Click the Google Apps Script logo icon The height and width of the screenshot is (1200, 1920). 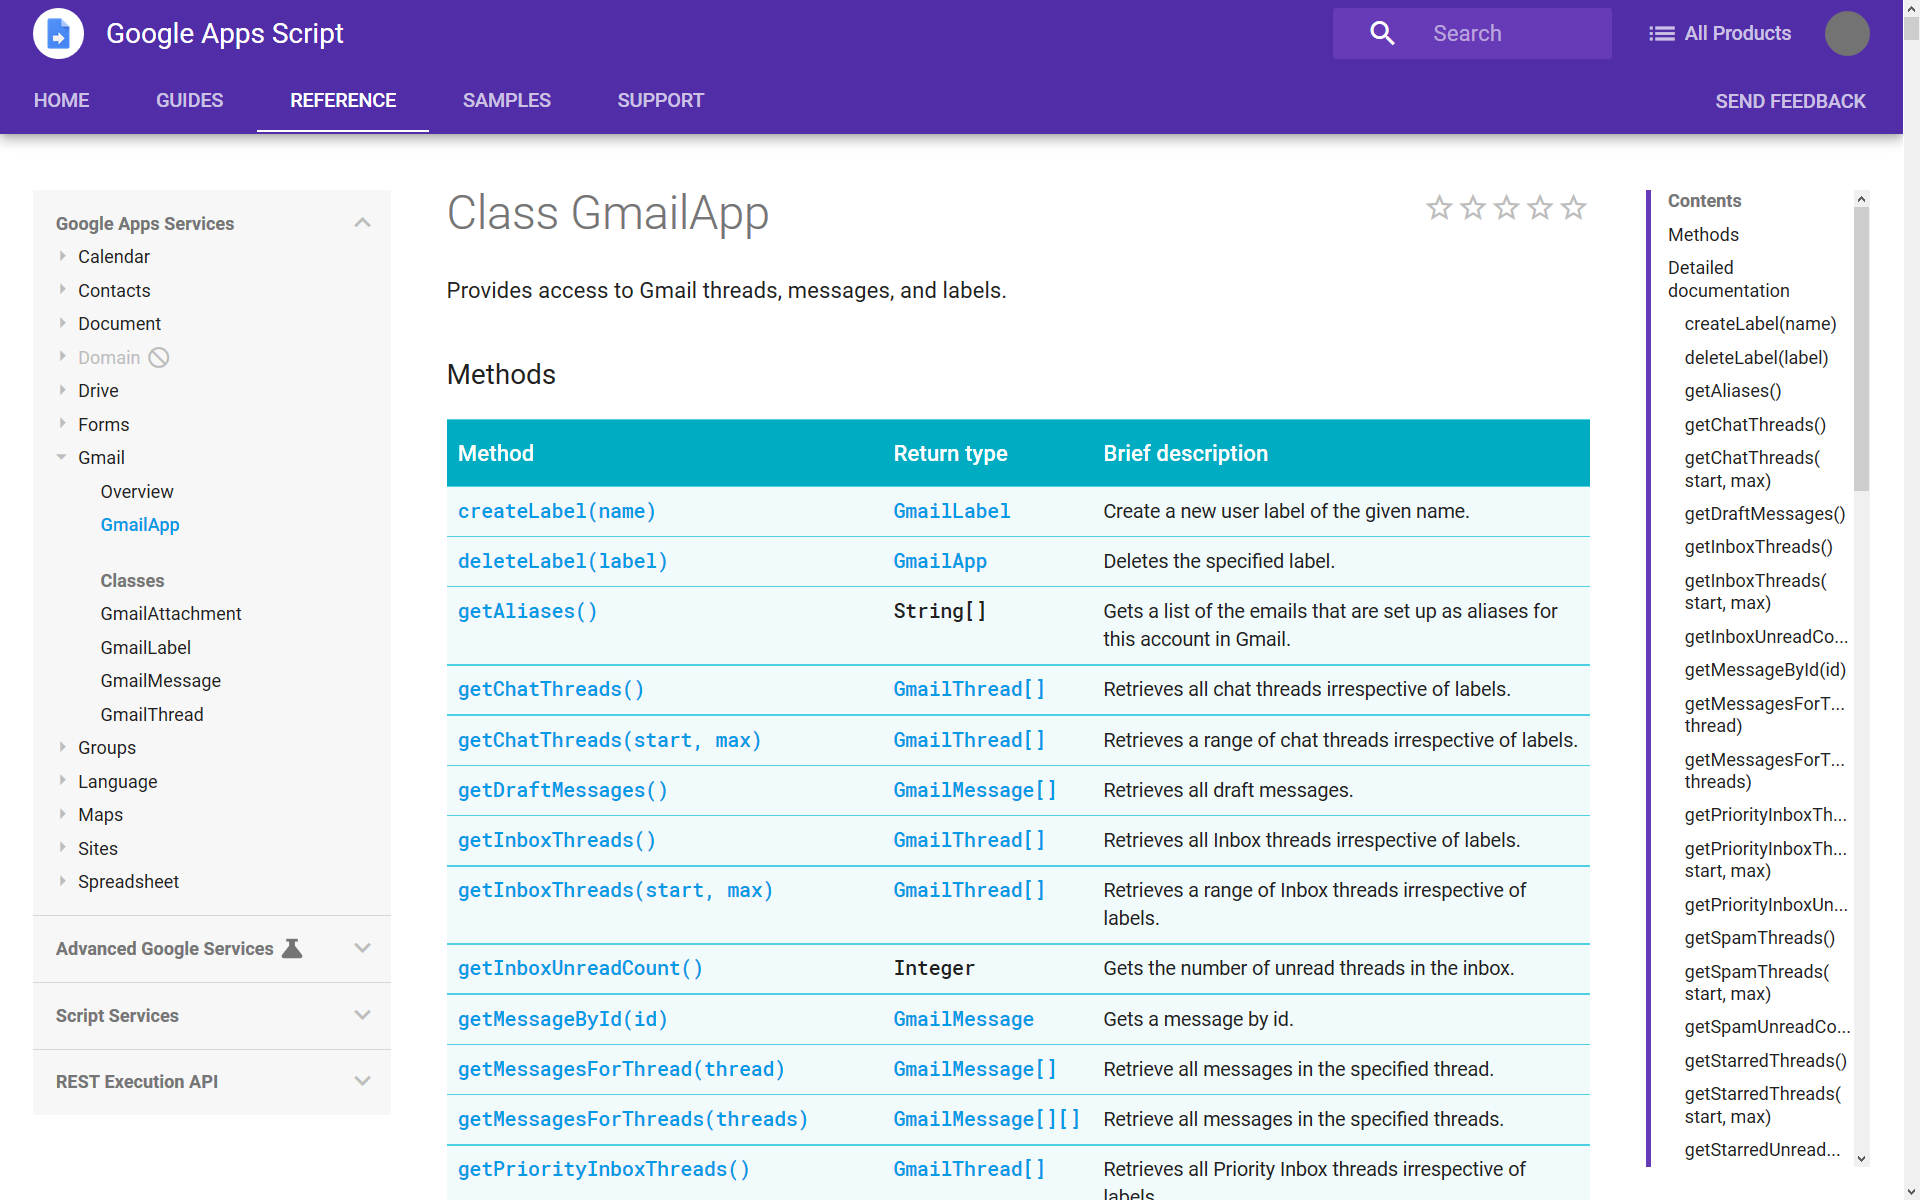point(58,34)
